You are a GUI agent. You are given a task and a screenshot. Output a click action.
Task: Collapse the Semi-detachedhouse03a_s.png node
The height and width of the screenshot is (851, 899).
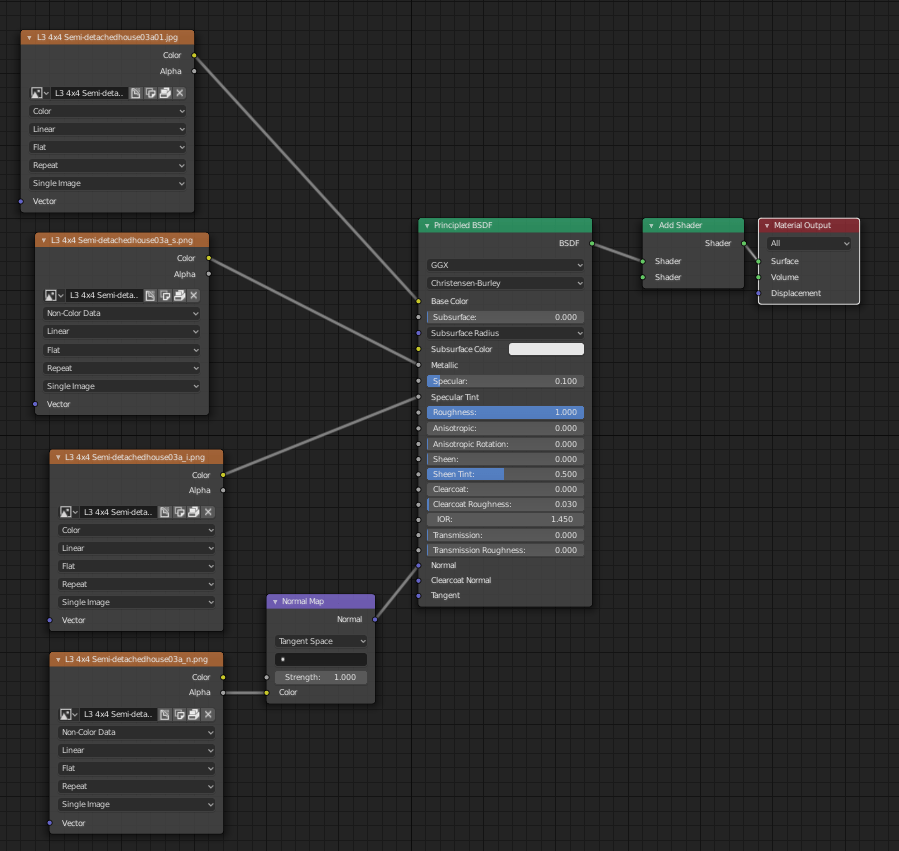tap(44, 240)
